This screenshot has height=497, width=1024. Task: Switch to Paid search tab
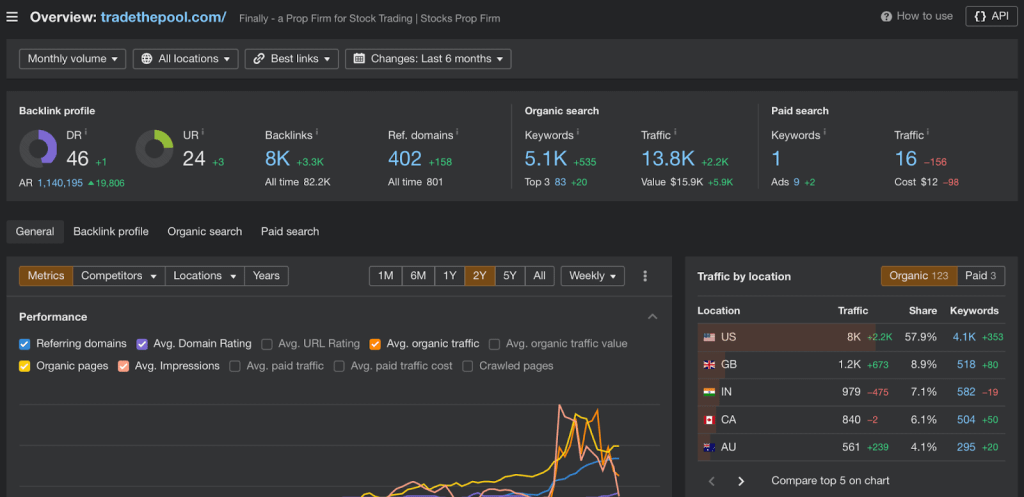point(290,232)
